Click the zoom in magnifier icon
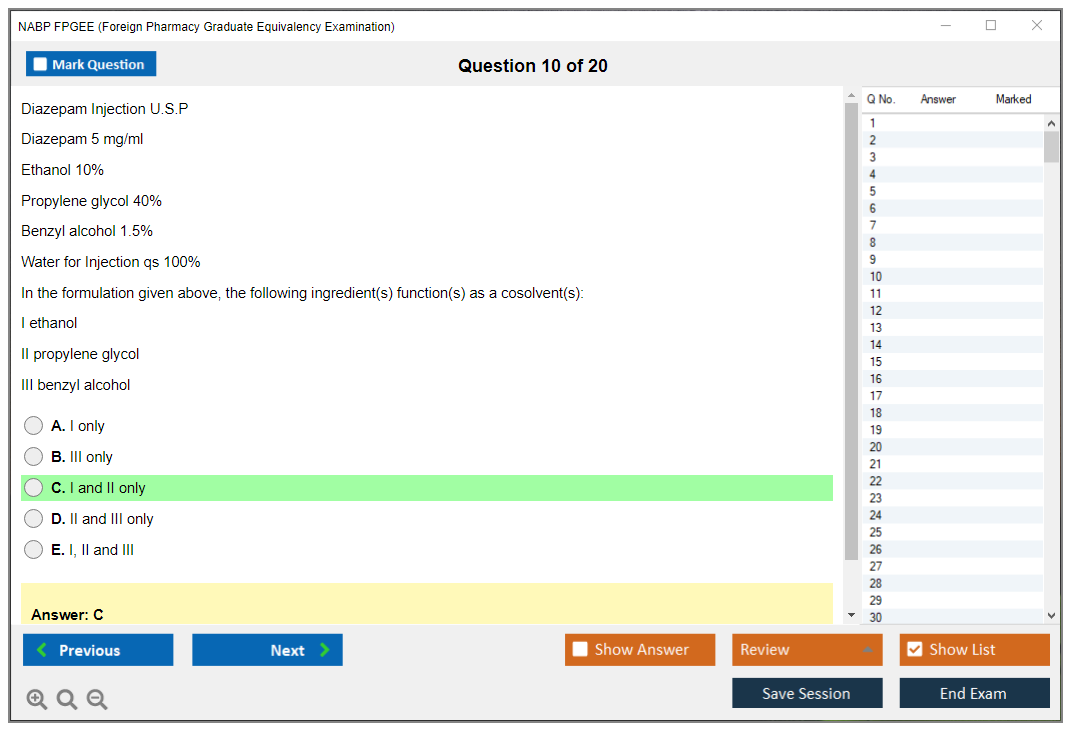The width and height of the screenshot is (1075, 735). tap(37, 700)
